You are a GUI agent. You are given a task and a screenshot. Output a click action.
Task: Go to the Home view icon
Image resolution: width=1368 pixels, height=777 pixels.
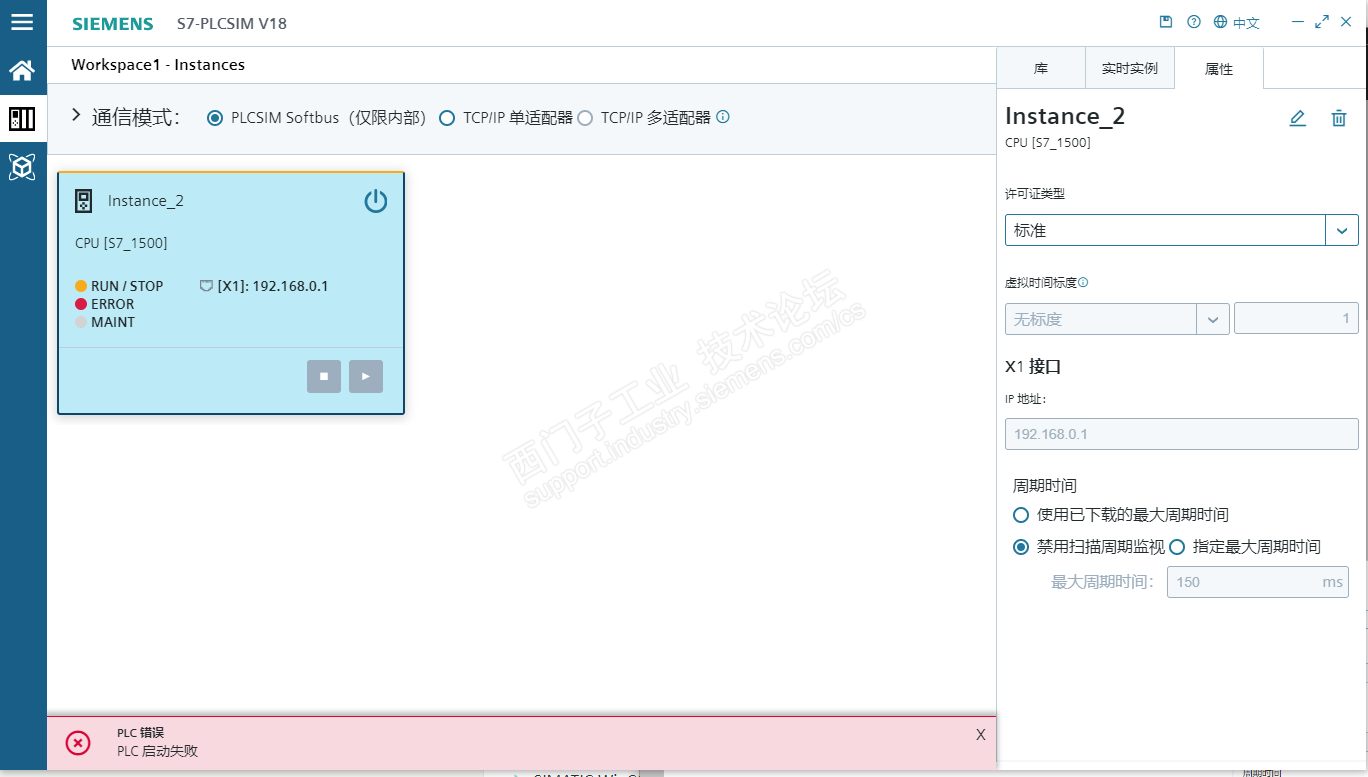pos(22,70)
